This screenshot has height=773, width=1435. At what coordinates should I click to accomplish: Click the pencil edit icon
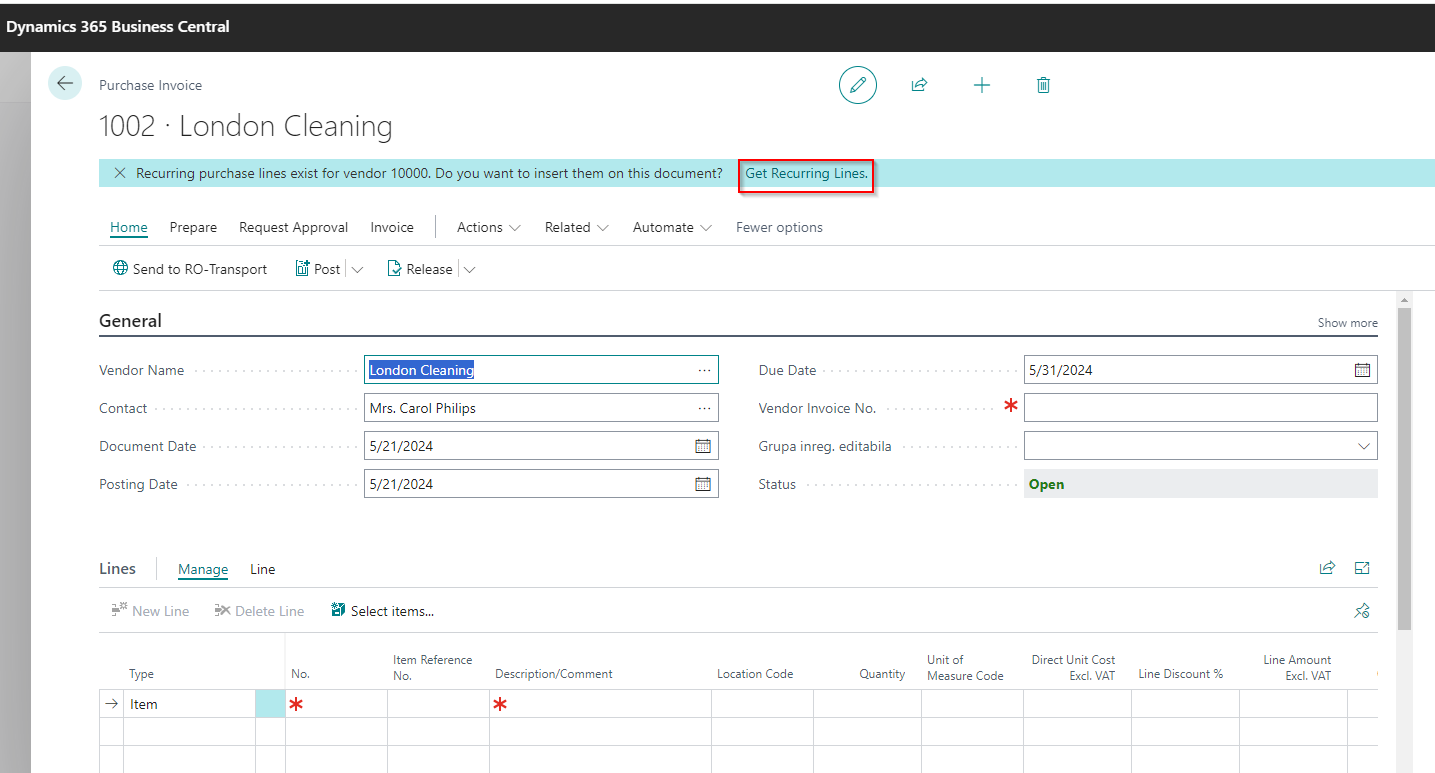pos(857,85)
